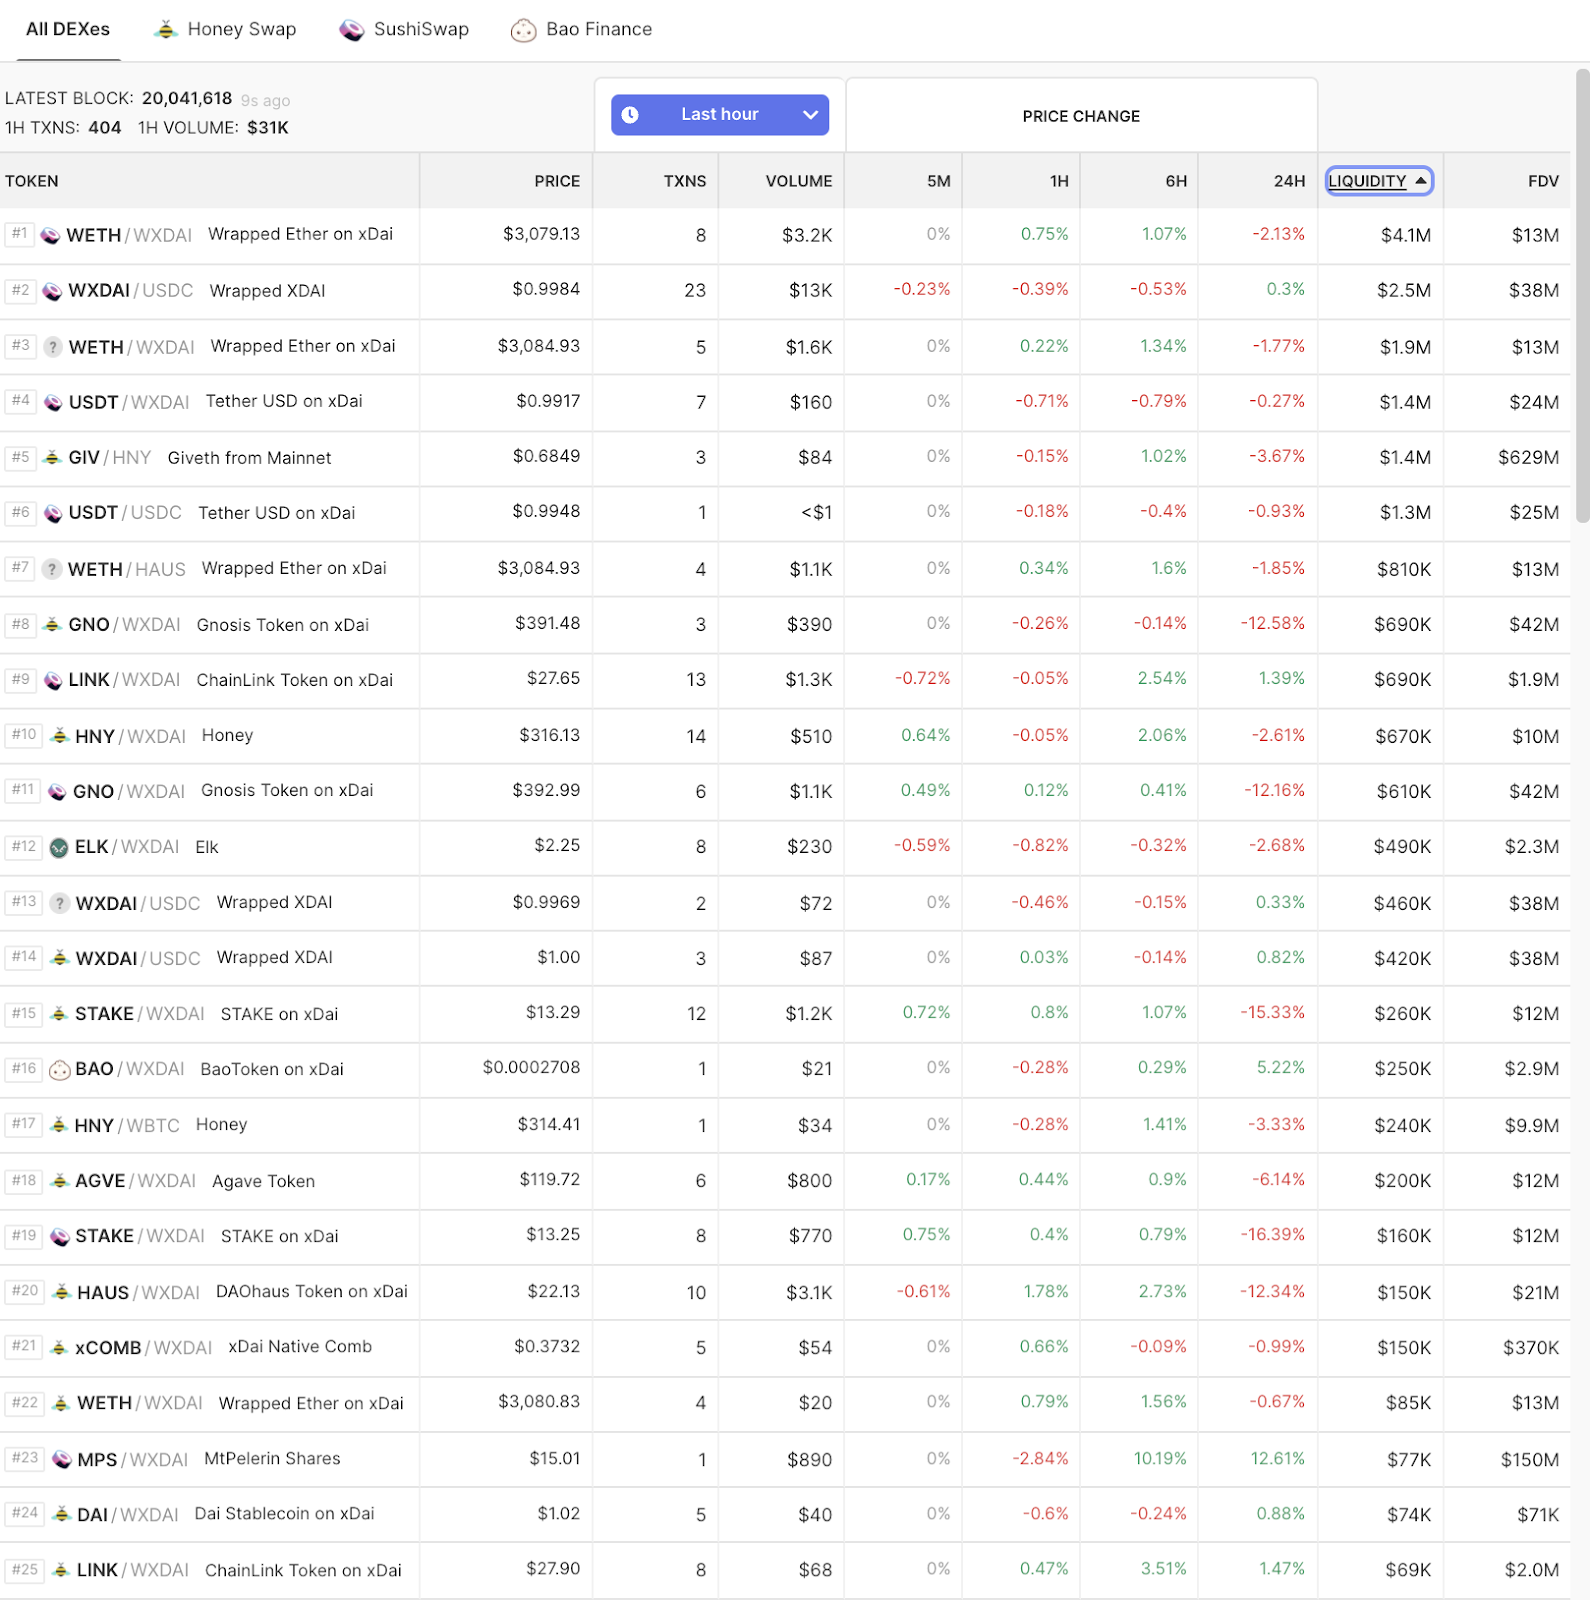
Task: Click the SushiSwap icon in row #1 WETH/WXDAI
Action: (51, 236)
